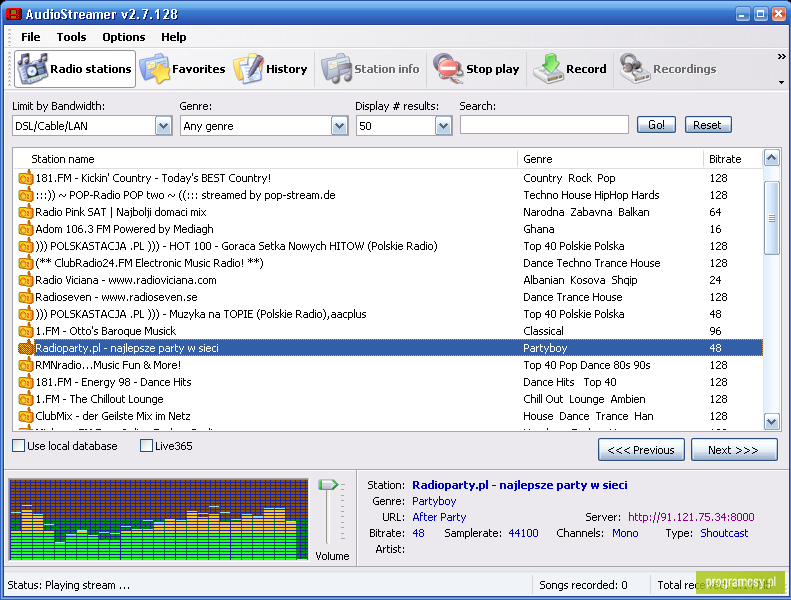Click station list scroll down arrow
791x600 pixels.
(x=771, y=421)
